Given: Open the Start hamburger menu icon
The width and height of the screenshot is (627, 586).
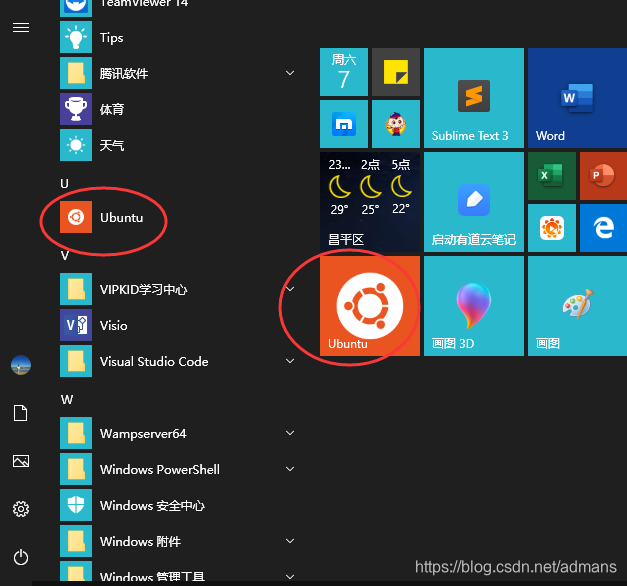Looking at the screenshot, I should tap(21, 28).
